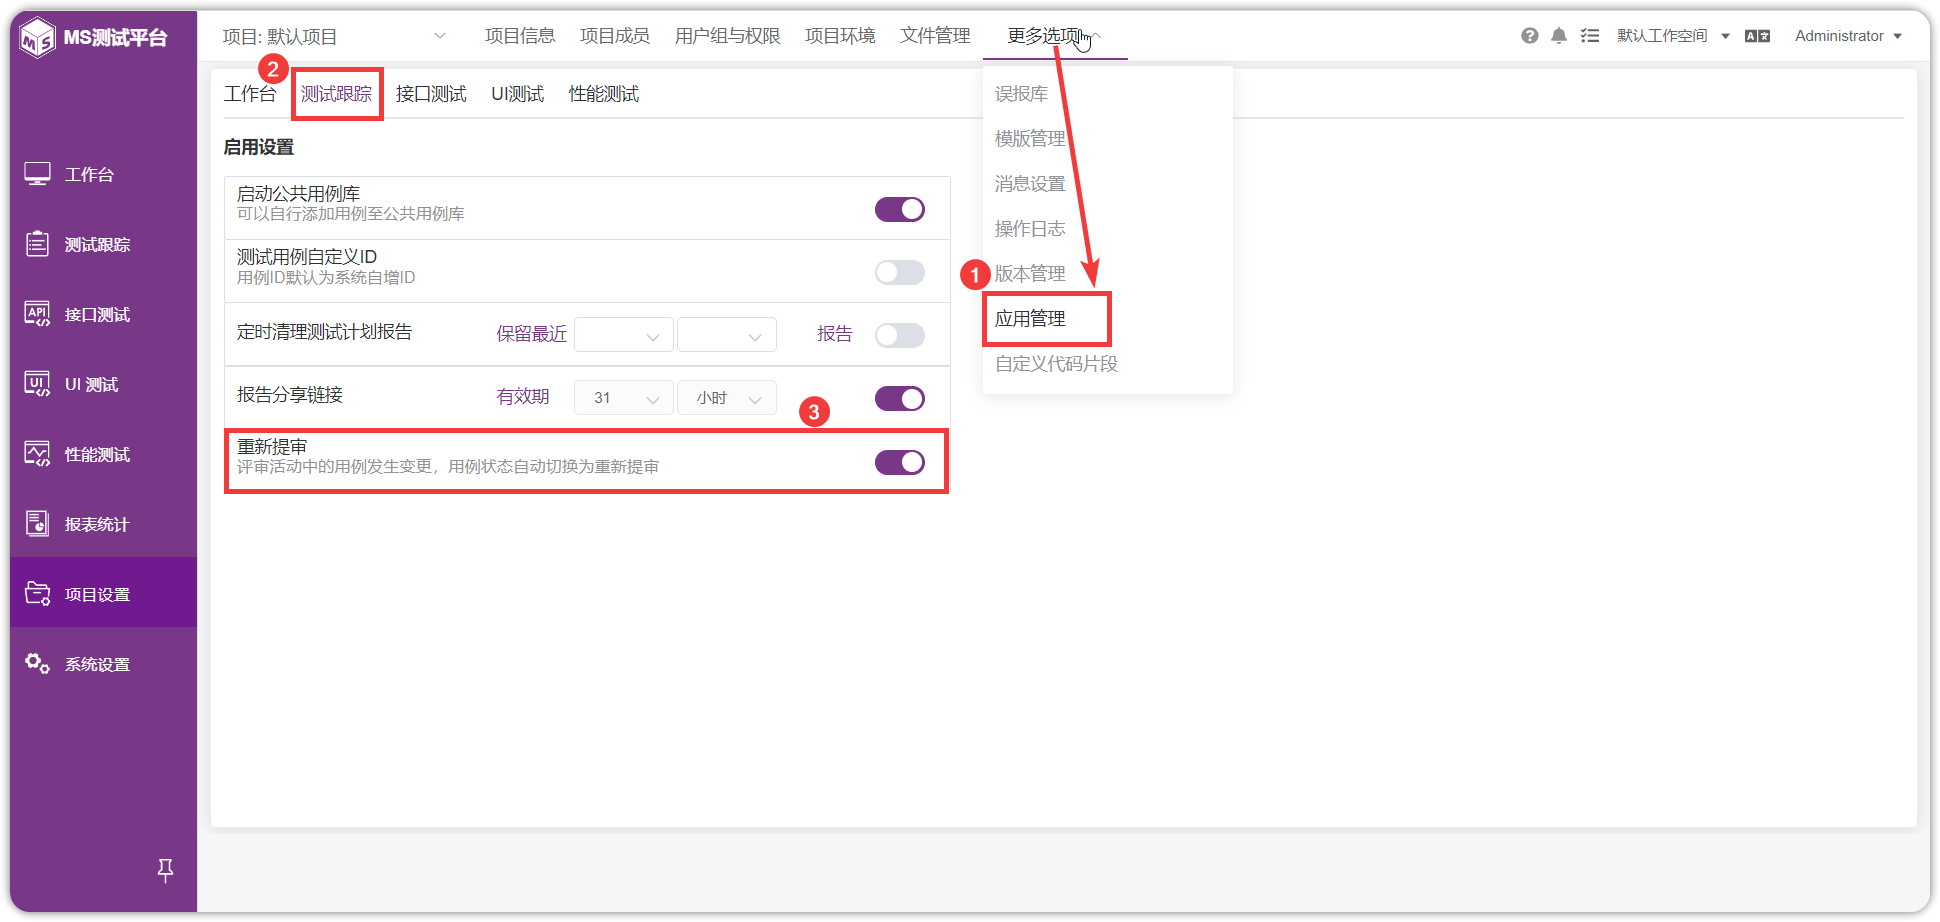Open the help question mark icon
The height and width of the screenshot is (922, 1940).
click(x=1529, y=36)
